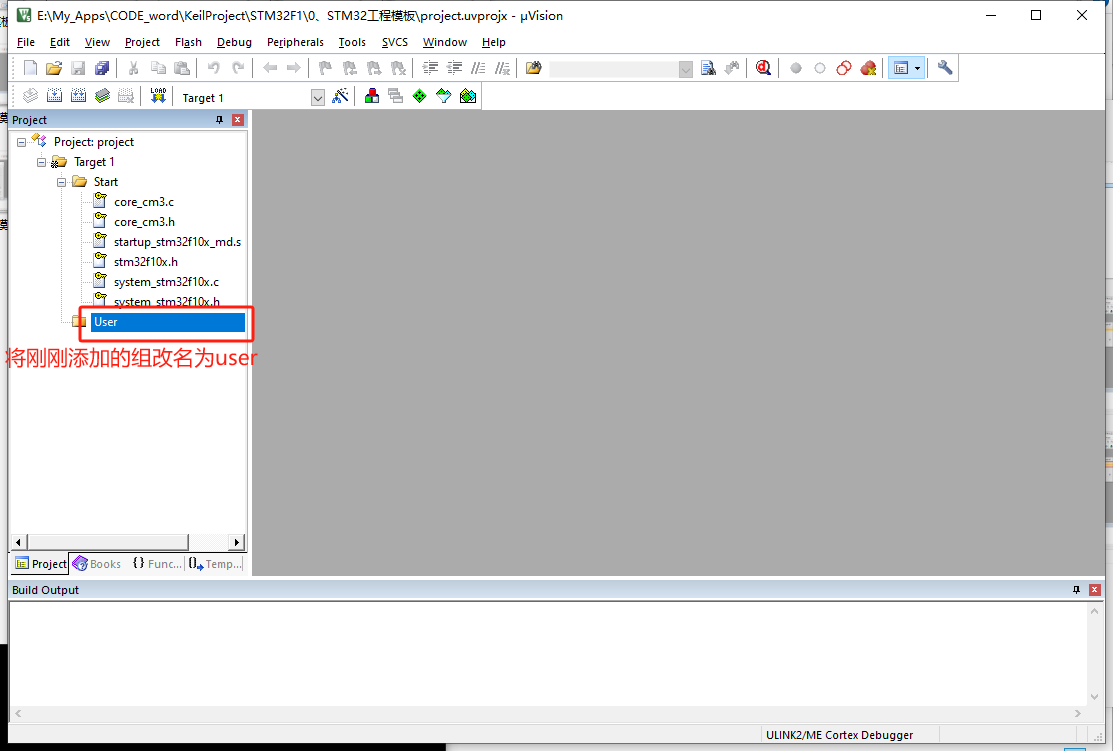This screenshot has height=751, width=1113.
Task: Open Manage Run-Time Environment green diamond icon
Action: (420, 96)
